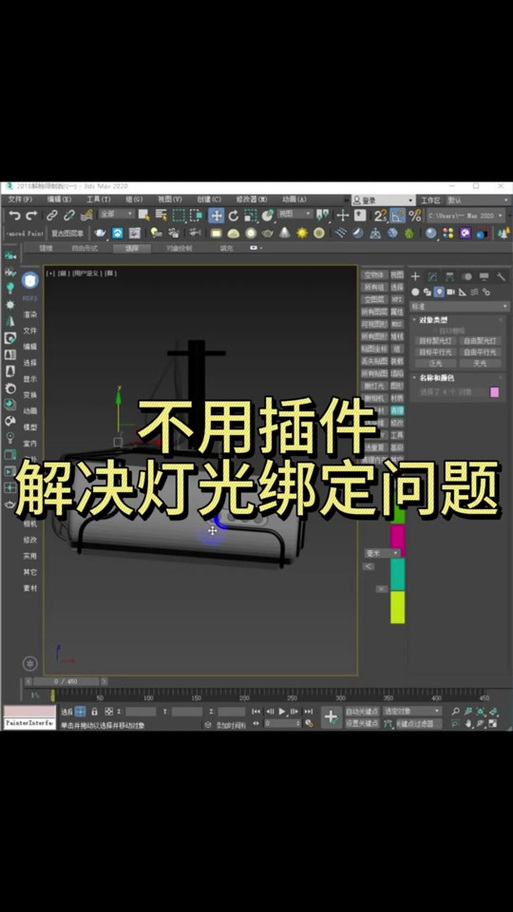Open the Motion panel icon
Screen dimensions: 513x912
point(466,277)
